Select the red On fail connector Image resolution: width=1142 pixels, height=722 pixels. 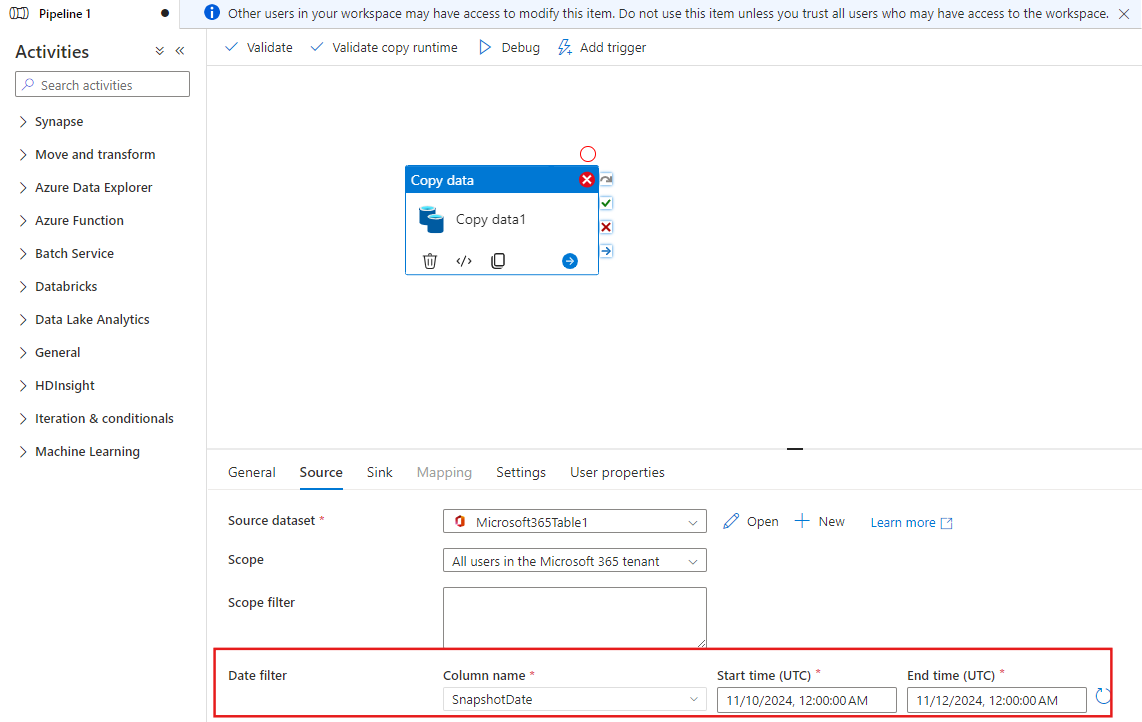(606, 227)
